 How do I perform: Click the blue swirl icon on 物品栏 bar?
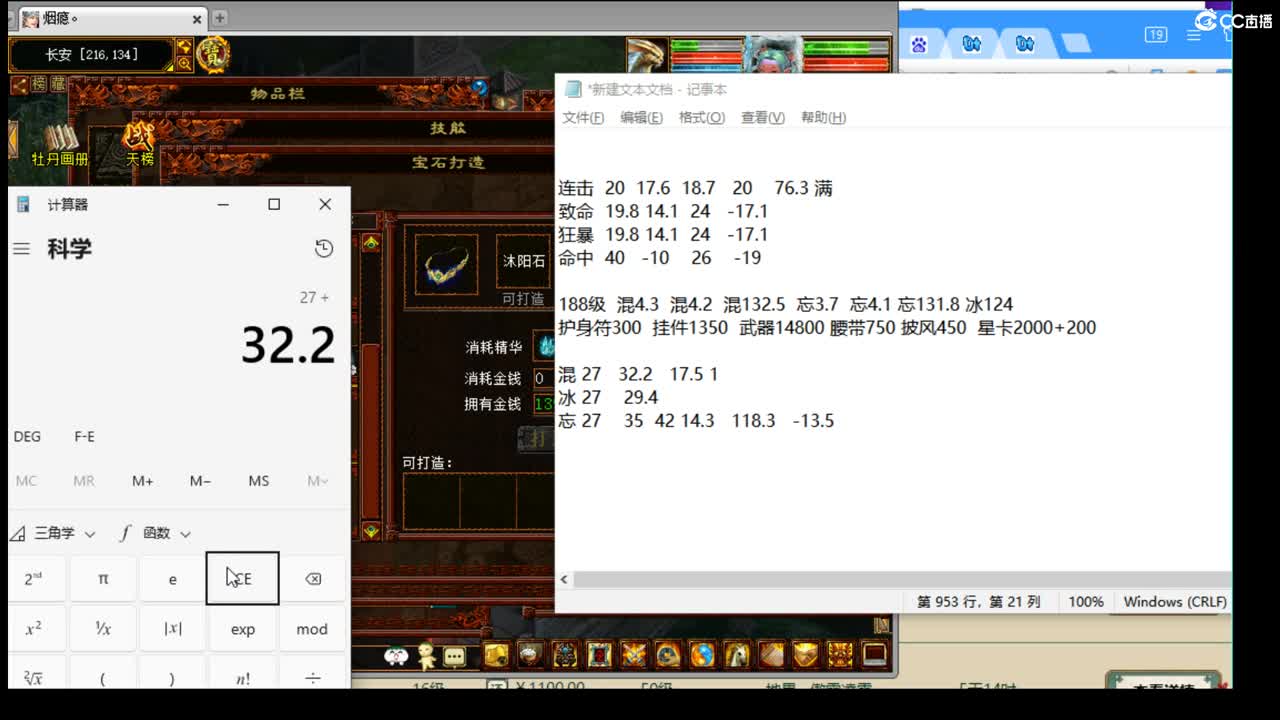[480, 88]
